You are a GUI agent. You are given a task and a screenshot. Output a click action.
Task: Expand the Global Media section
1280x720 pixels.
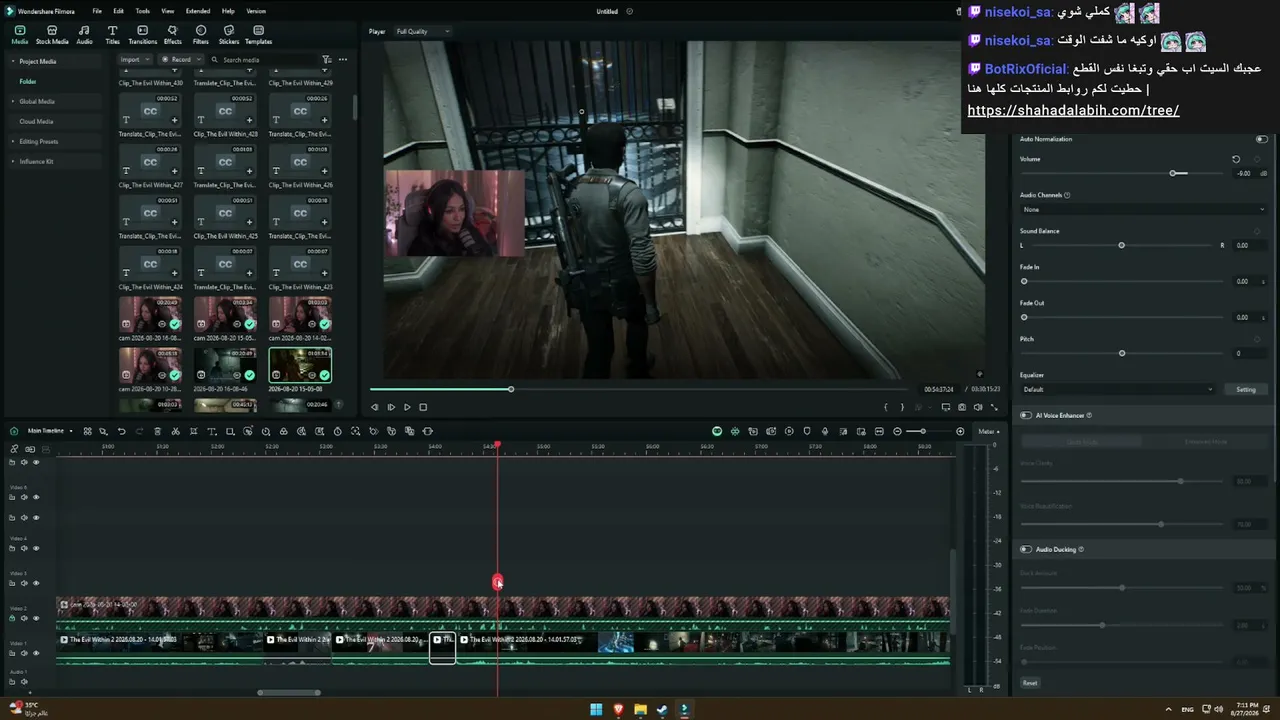(13, 102)
